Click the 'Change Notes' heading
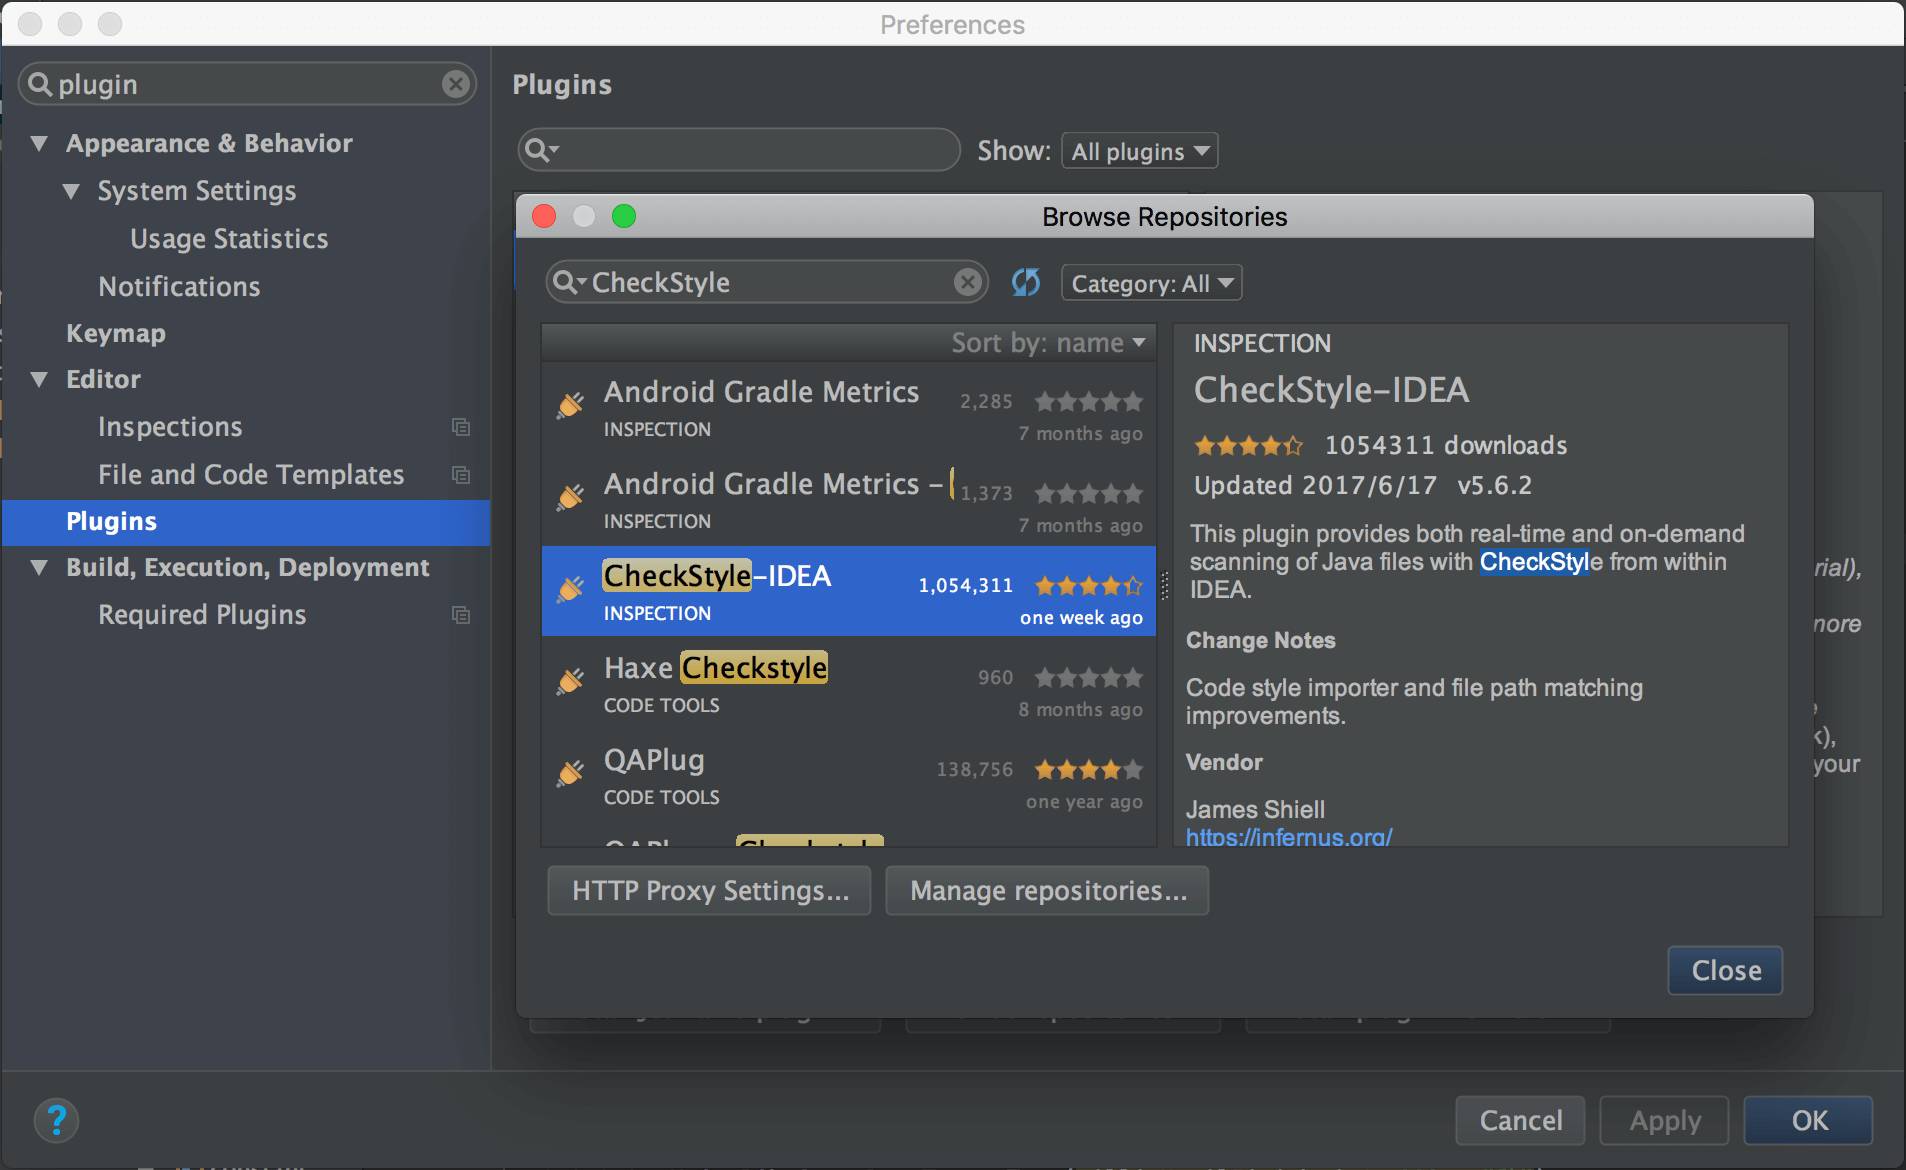 click(x=1260, y=640)
